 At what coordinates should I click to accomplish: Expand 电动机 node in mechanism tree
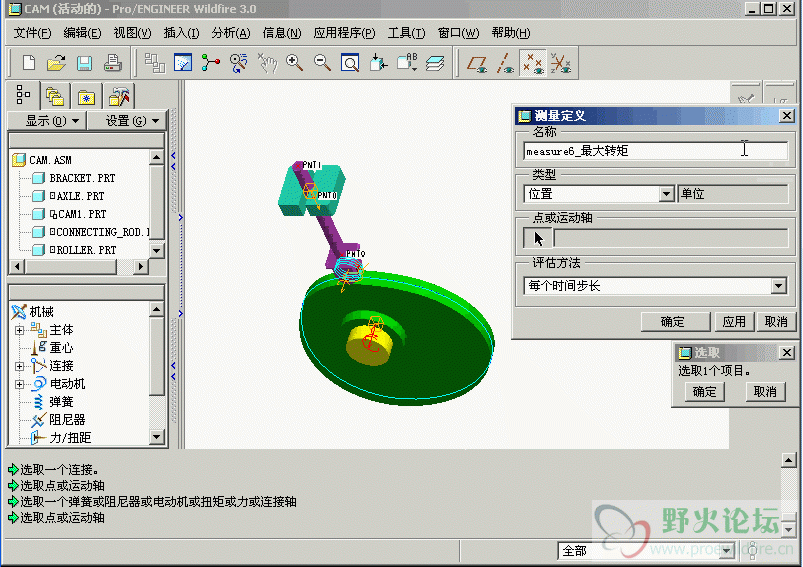tap(19, 384)
